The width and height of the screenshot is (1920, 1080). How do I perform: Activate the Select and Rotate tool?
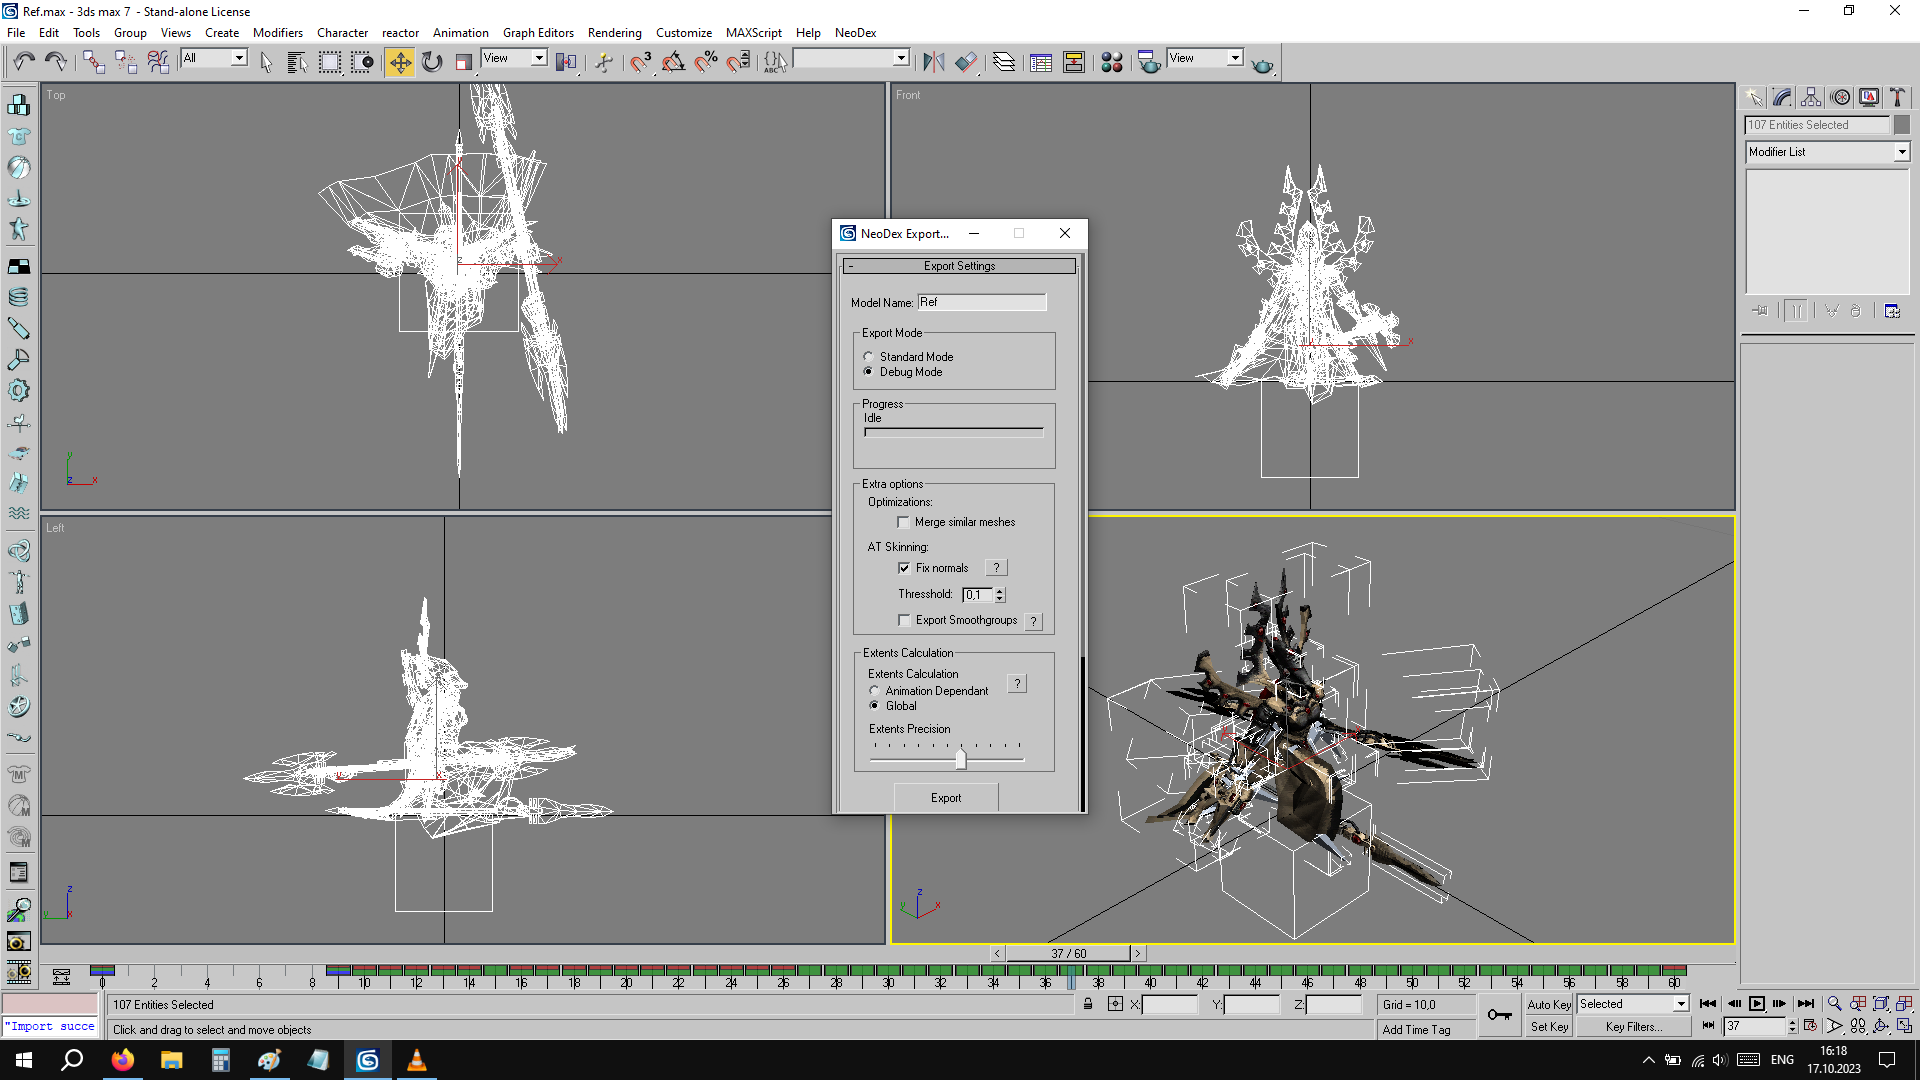432,63
